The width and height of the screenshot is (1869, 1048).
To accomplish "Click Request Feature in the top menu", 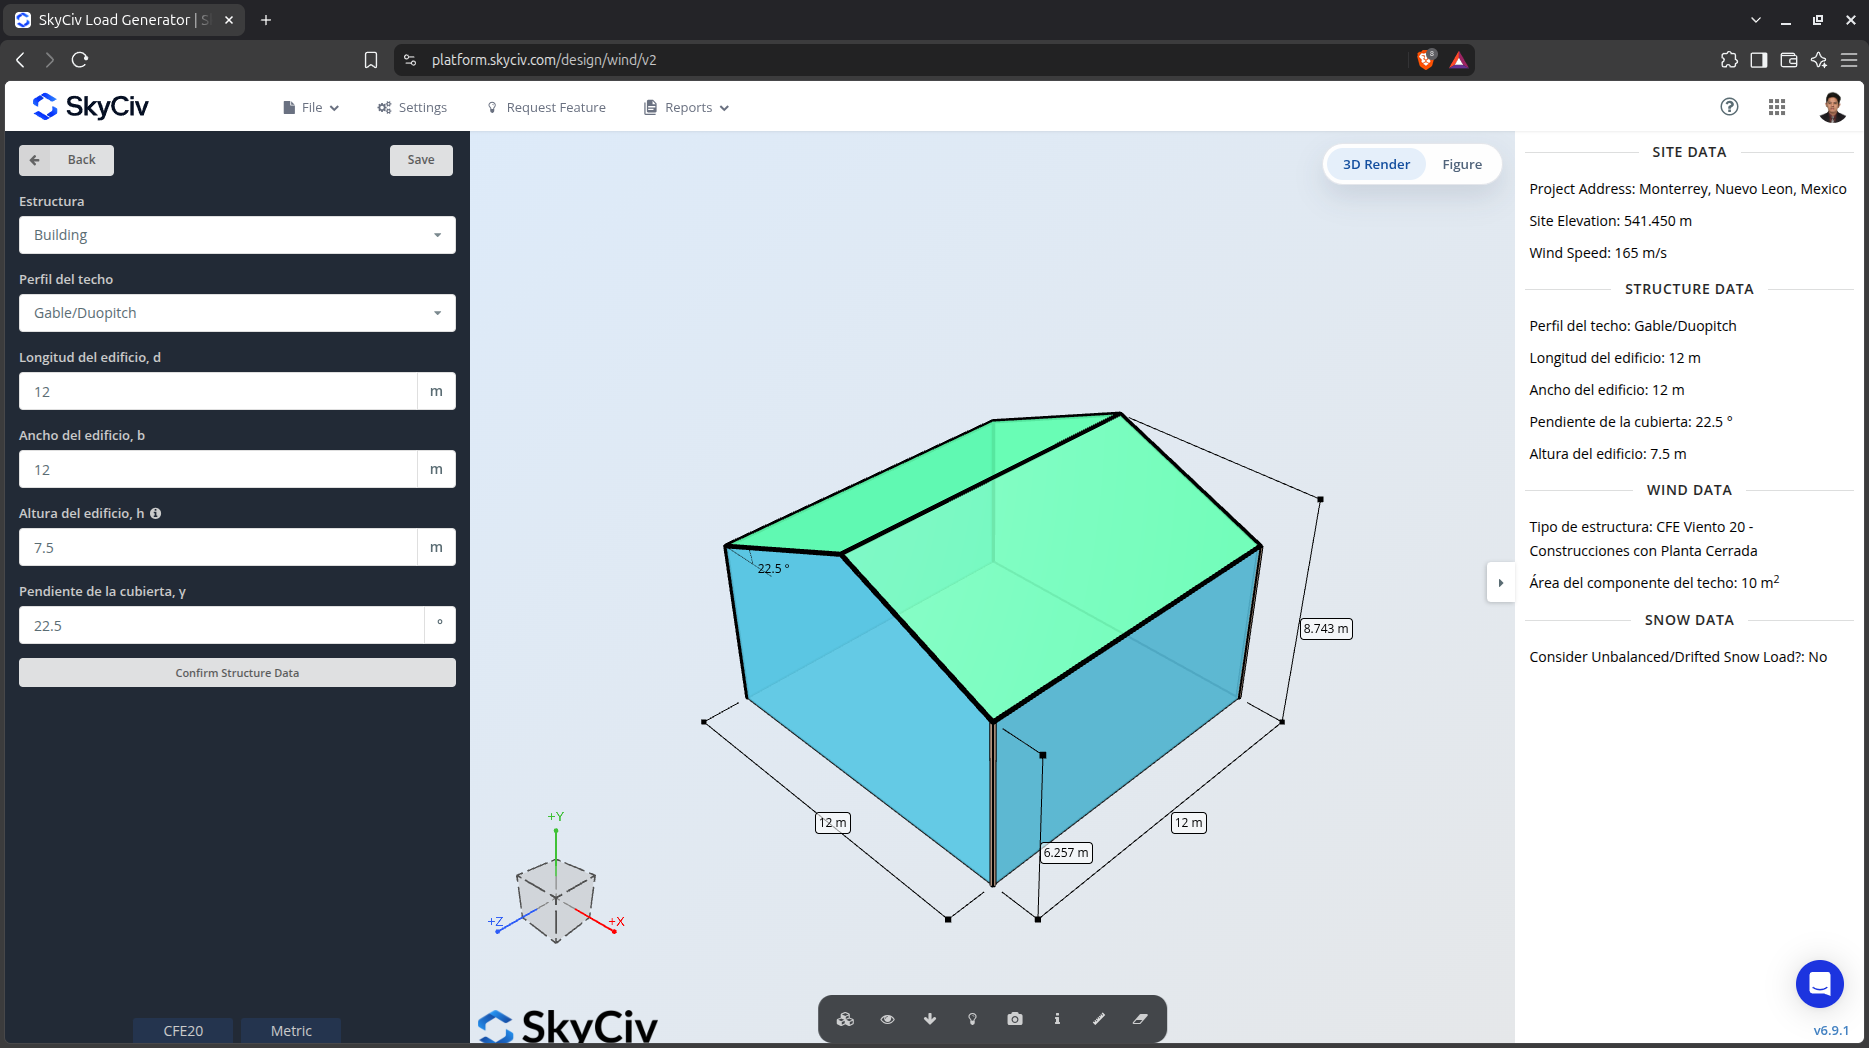I will (x=546, y=107).
